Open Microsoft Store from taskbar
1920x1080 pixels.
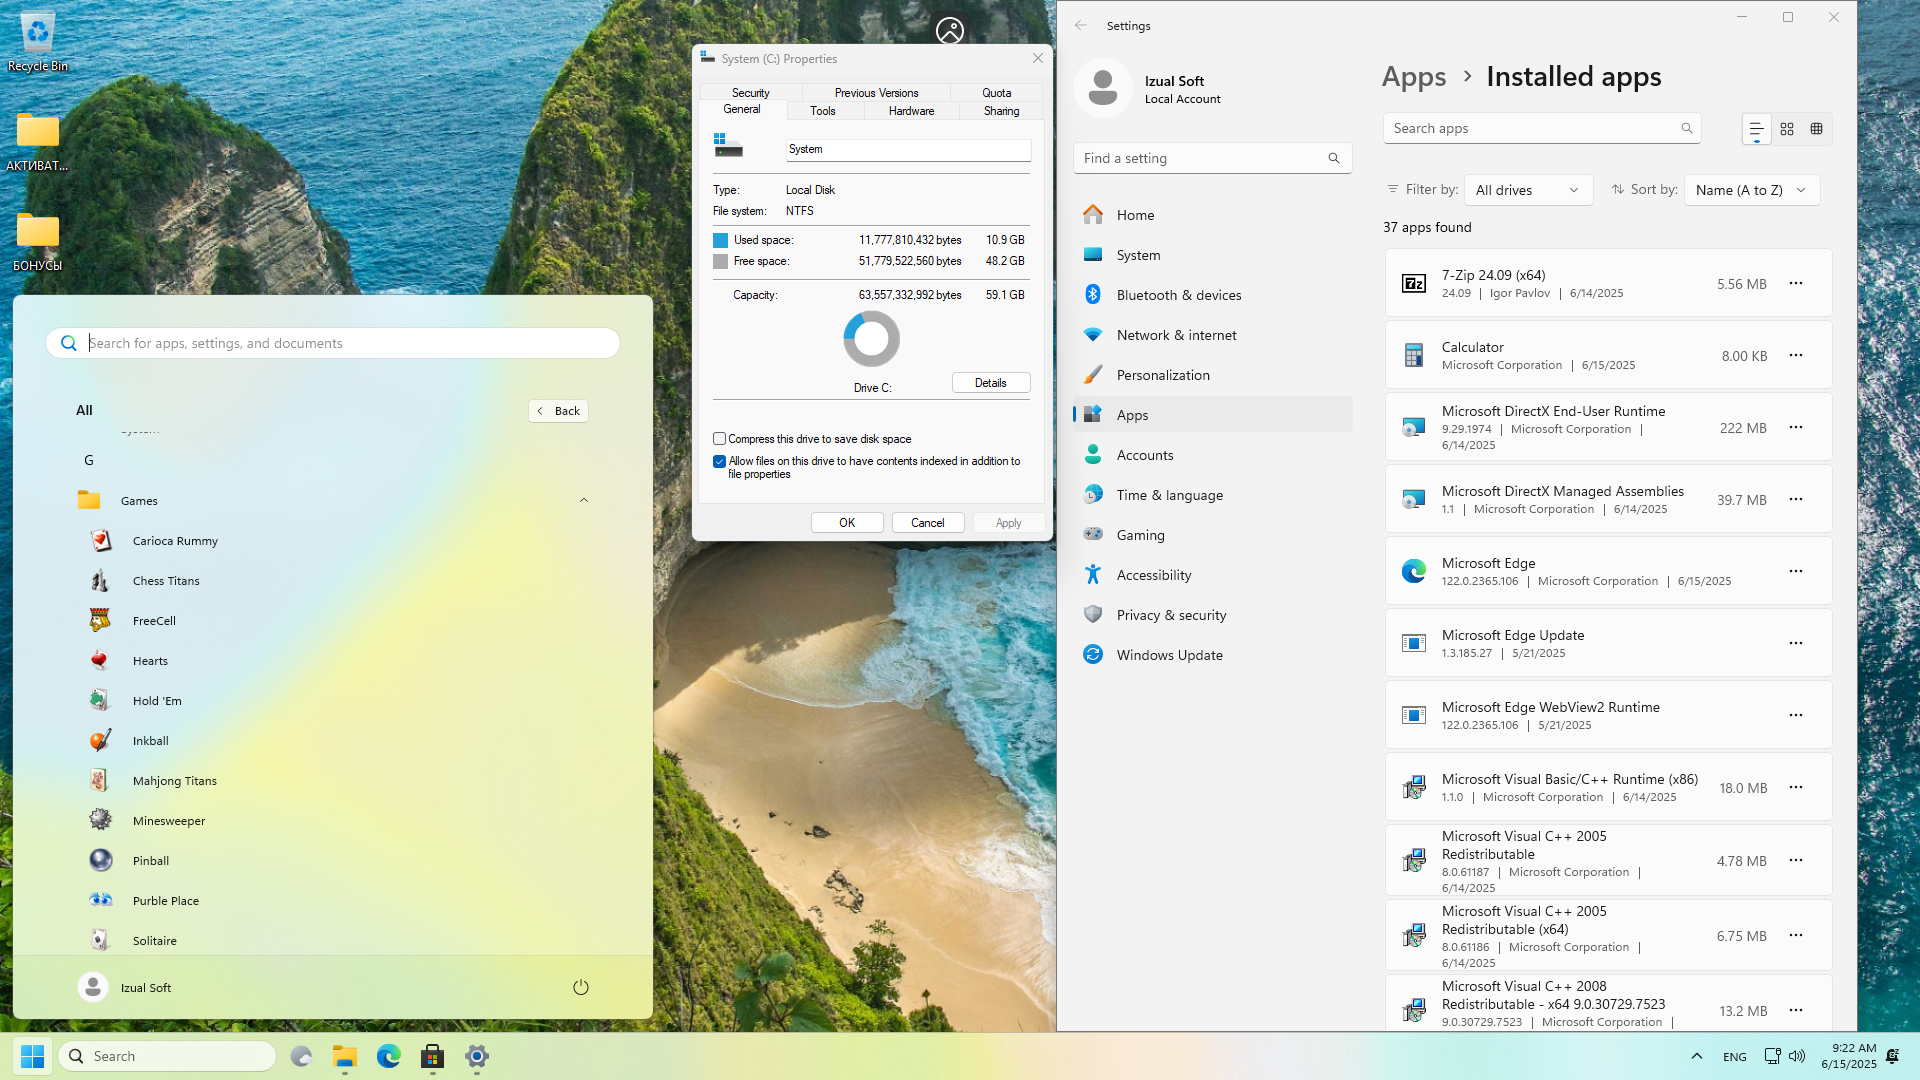pyautogui.click(x=433, y=1056)
